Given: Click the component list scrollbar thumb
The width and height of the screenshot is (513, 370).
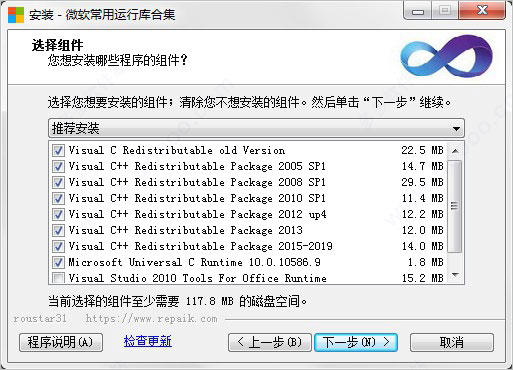Looking at the screenshot, I should (454, 206).
